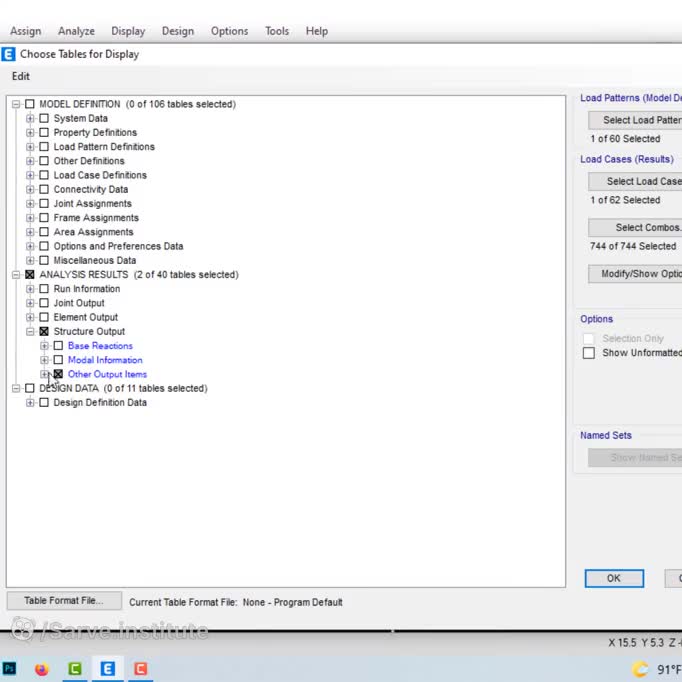This screenshot has width=682, height=682.
Task: Open the orange-red C taskbar app
Action: coord(141,669)
